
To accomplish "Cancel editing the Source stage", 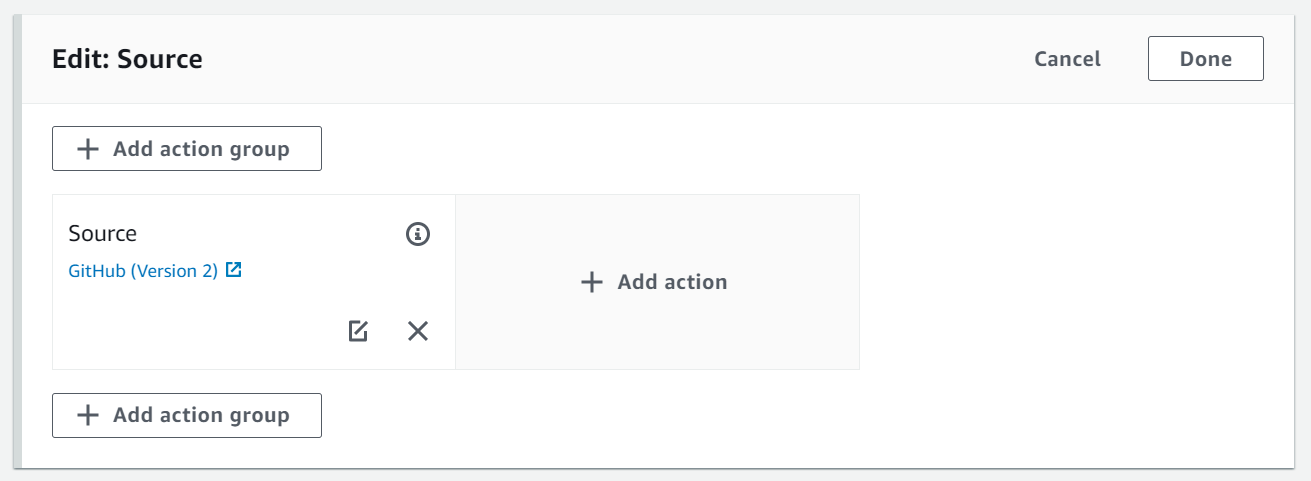I will tap(1067, 59).
